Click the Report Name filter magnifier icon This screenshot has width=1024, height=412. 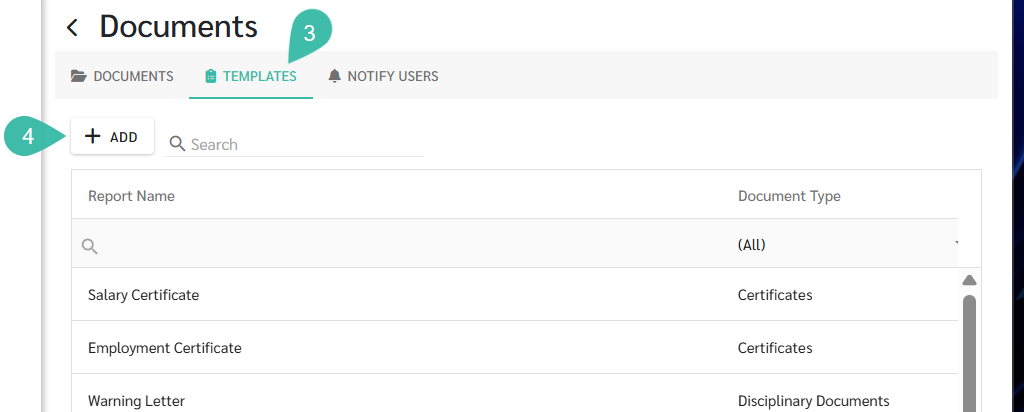pyautogui.click(x=90, y=246)
